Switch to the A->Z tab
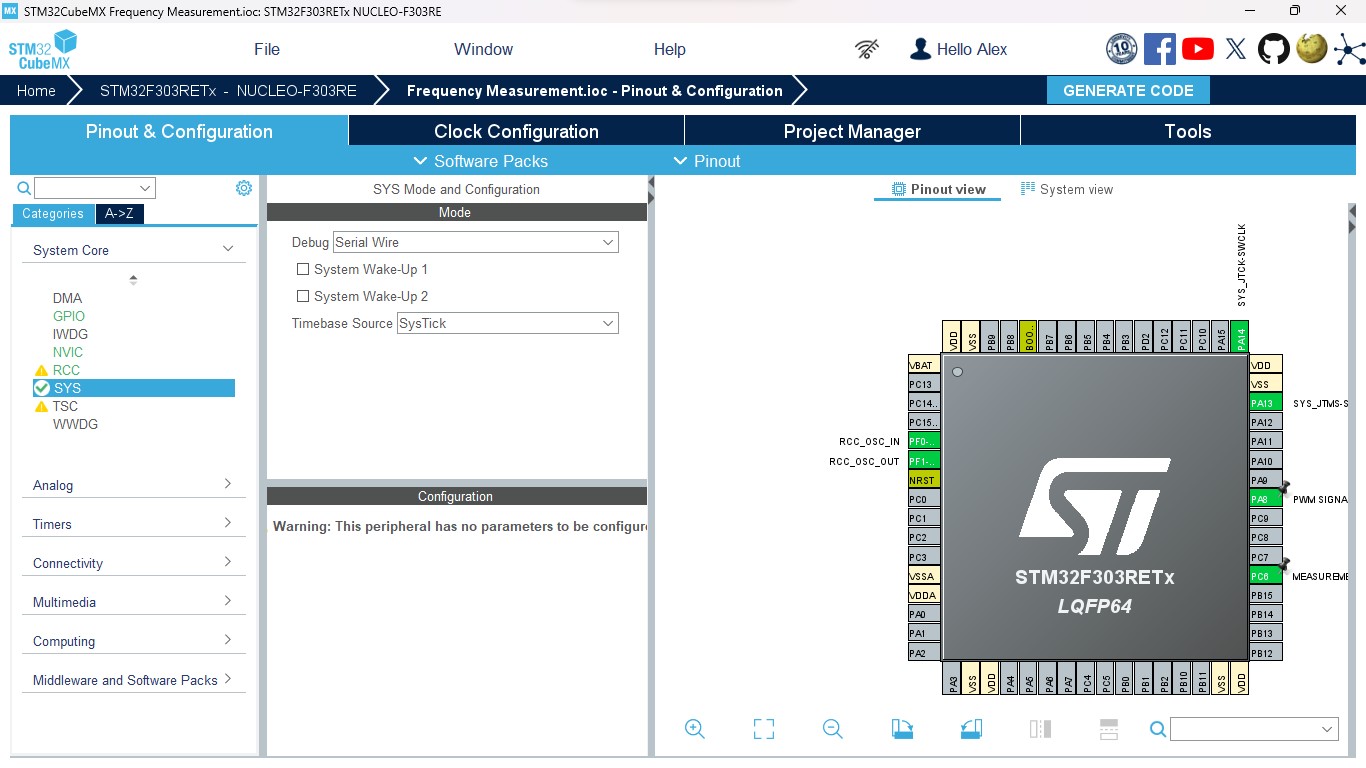The width and height of the screenshot is (1366, 768). pos(119,213)
